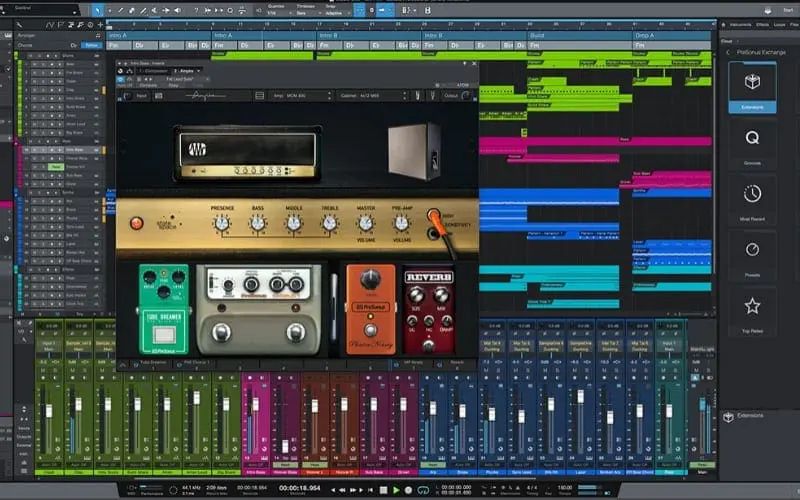Open the Snap mode Adaptive dropdown

pos(336,13)
